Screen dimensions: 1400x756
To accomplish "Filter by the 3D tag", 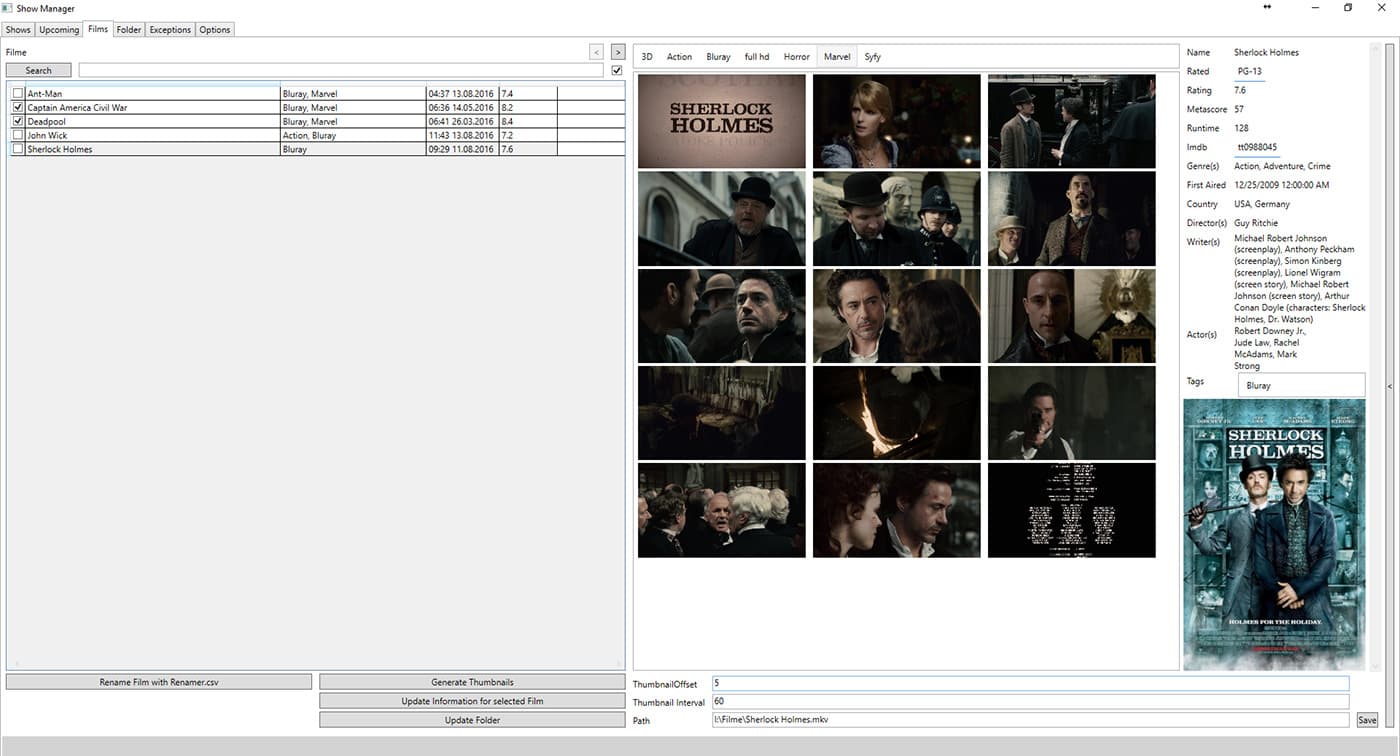I will (647, 57).
